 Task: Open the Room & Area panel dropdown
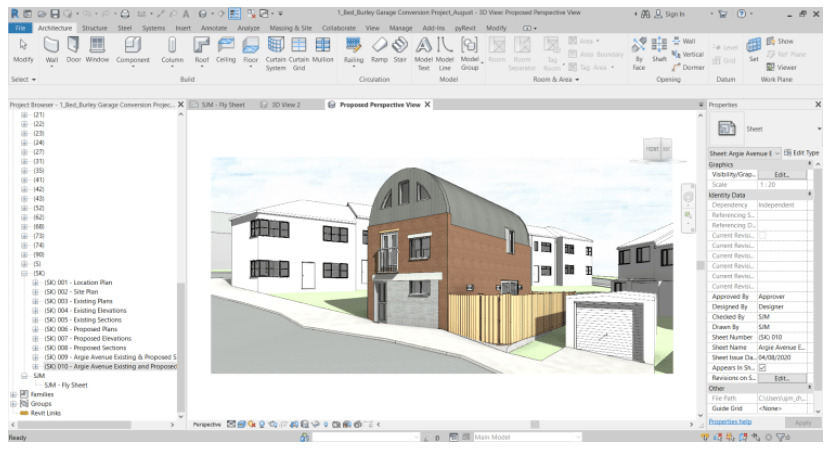556,79
